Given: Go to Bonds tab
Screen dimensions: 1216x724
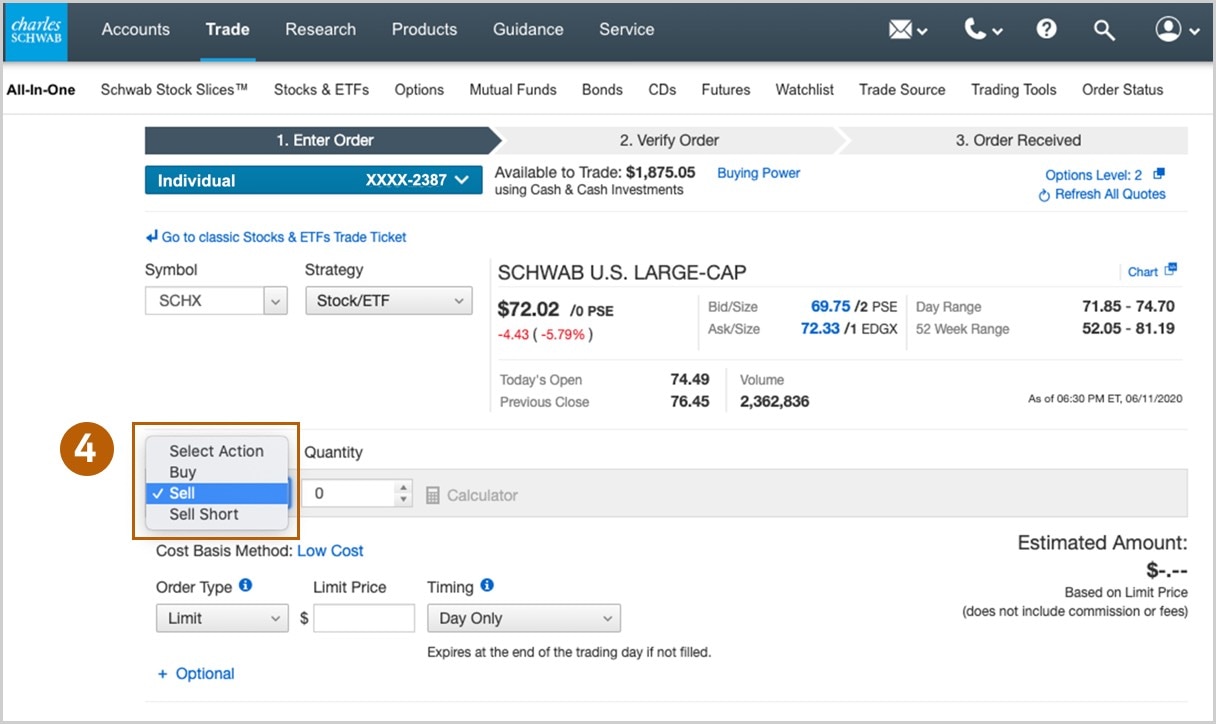Looking at the screenshot, I should (x=602, y=90).
